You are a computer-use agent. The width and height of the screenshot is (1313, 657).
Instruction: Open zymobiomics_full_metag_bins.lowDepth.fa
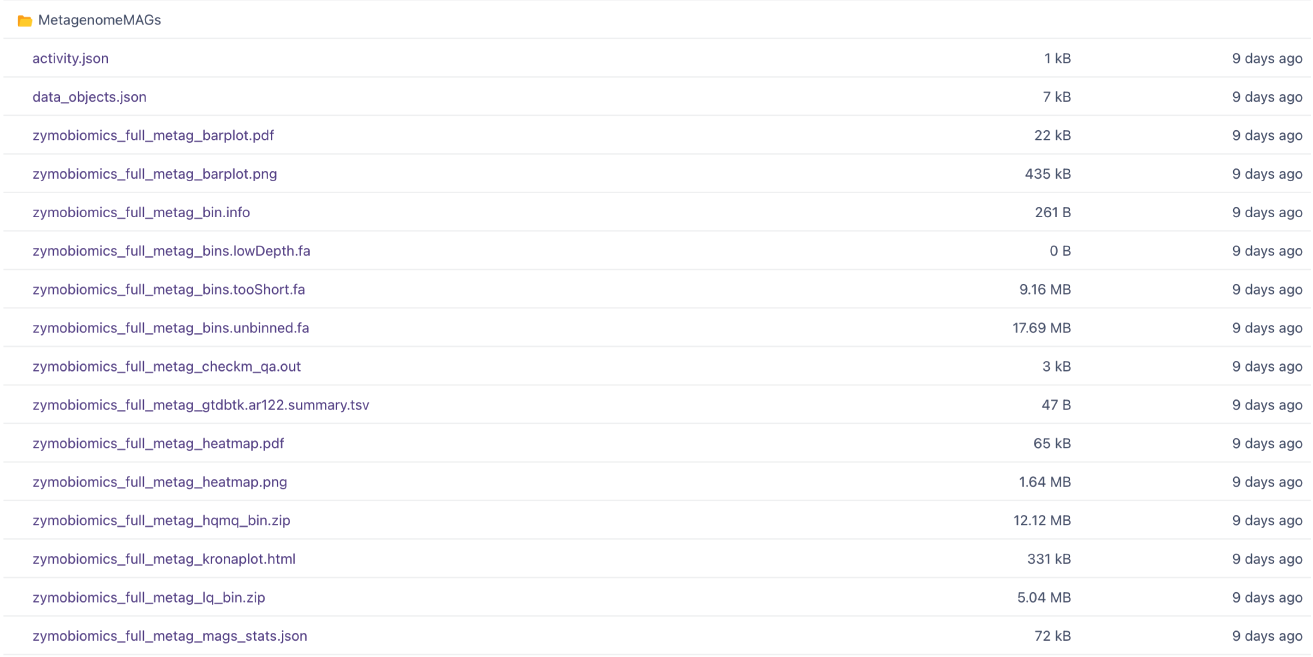tap(171, 251)
